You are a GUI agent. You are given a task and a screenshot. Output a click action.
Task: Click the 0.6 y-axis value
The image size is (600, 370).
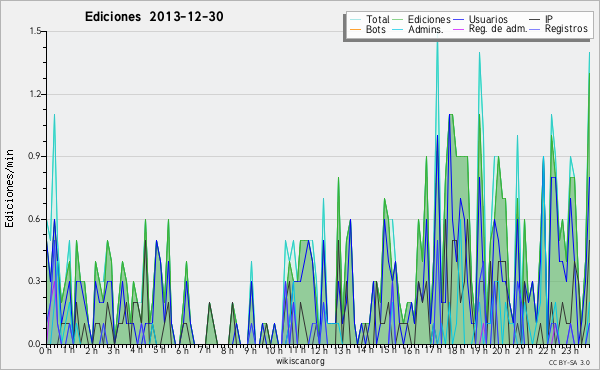[x=35, y=219]
